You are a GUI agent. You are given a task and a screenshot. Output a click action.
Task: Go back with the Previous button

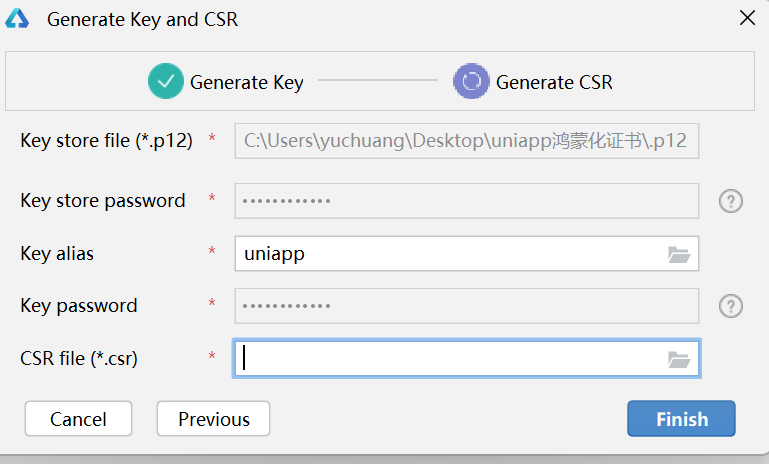click(x=213, y=418)
